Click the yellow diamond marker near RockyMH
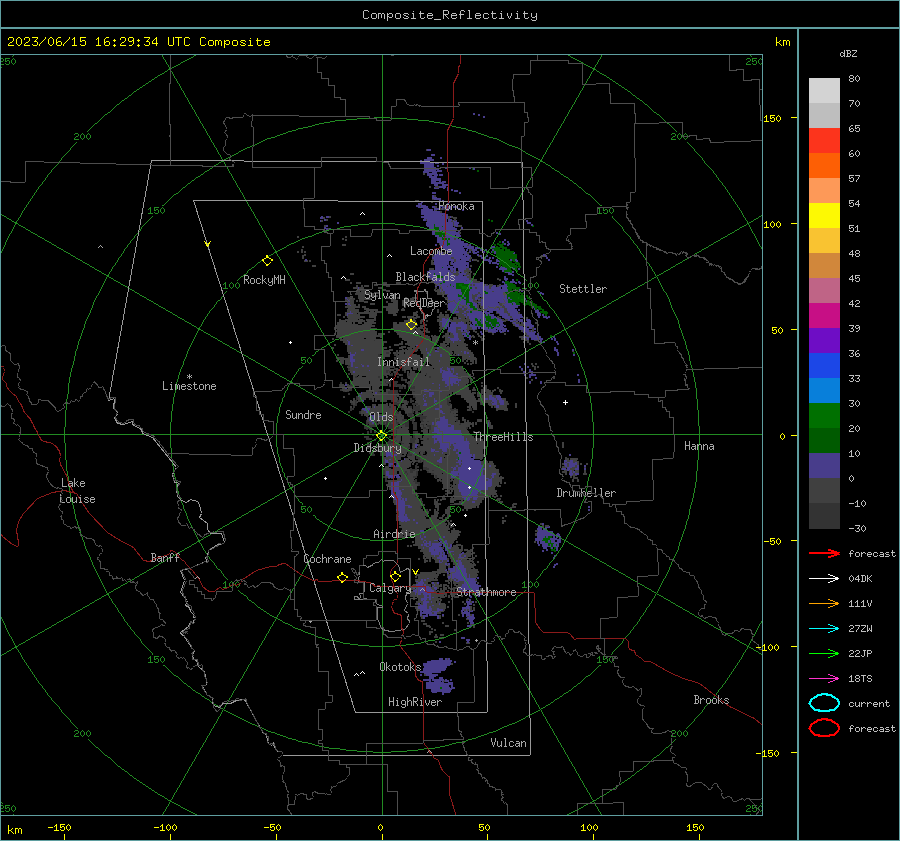The width and height of the screenshot is (900, 841). [267, 261]
